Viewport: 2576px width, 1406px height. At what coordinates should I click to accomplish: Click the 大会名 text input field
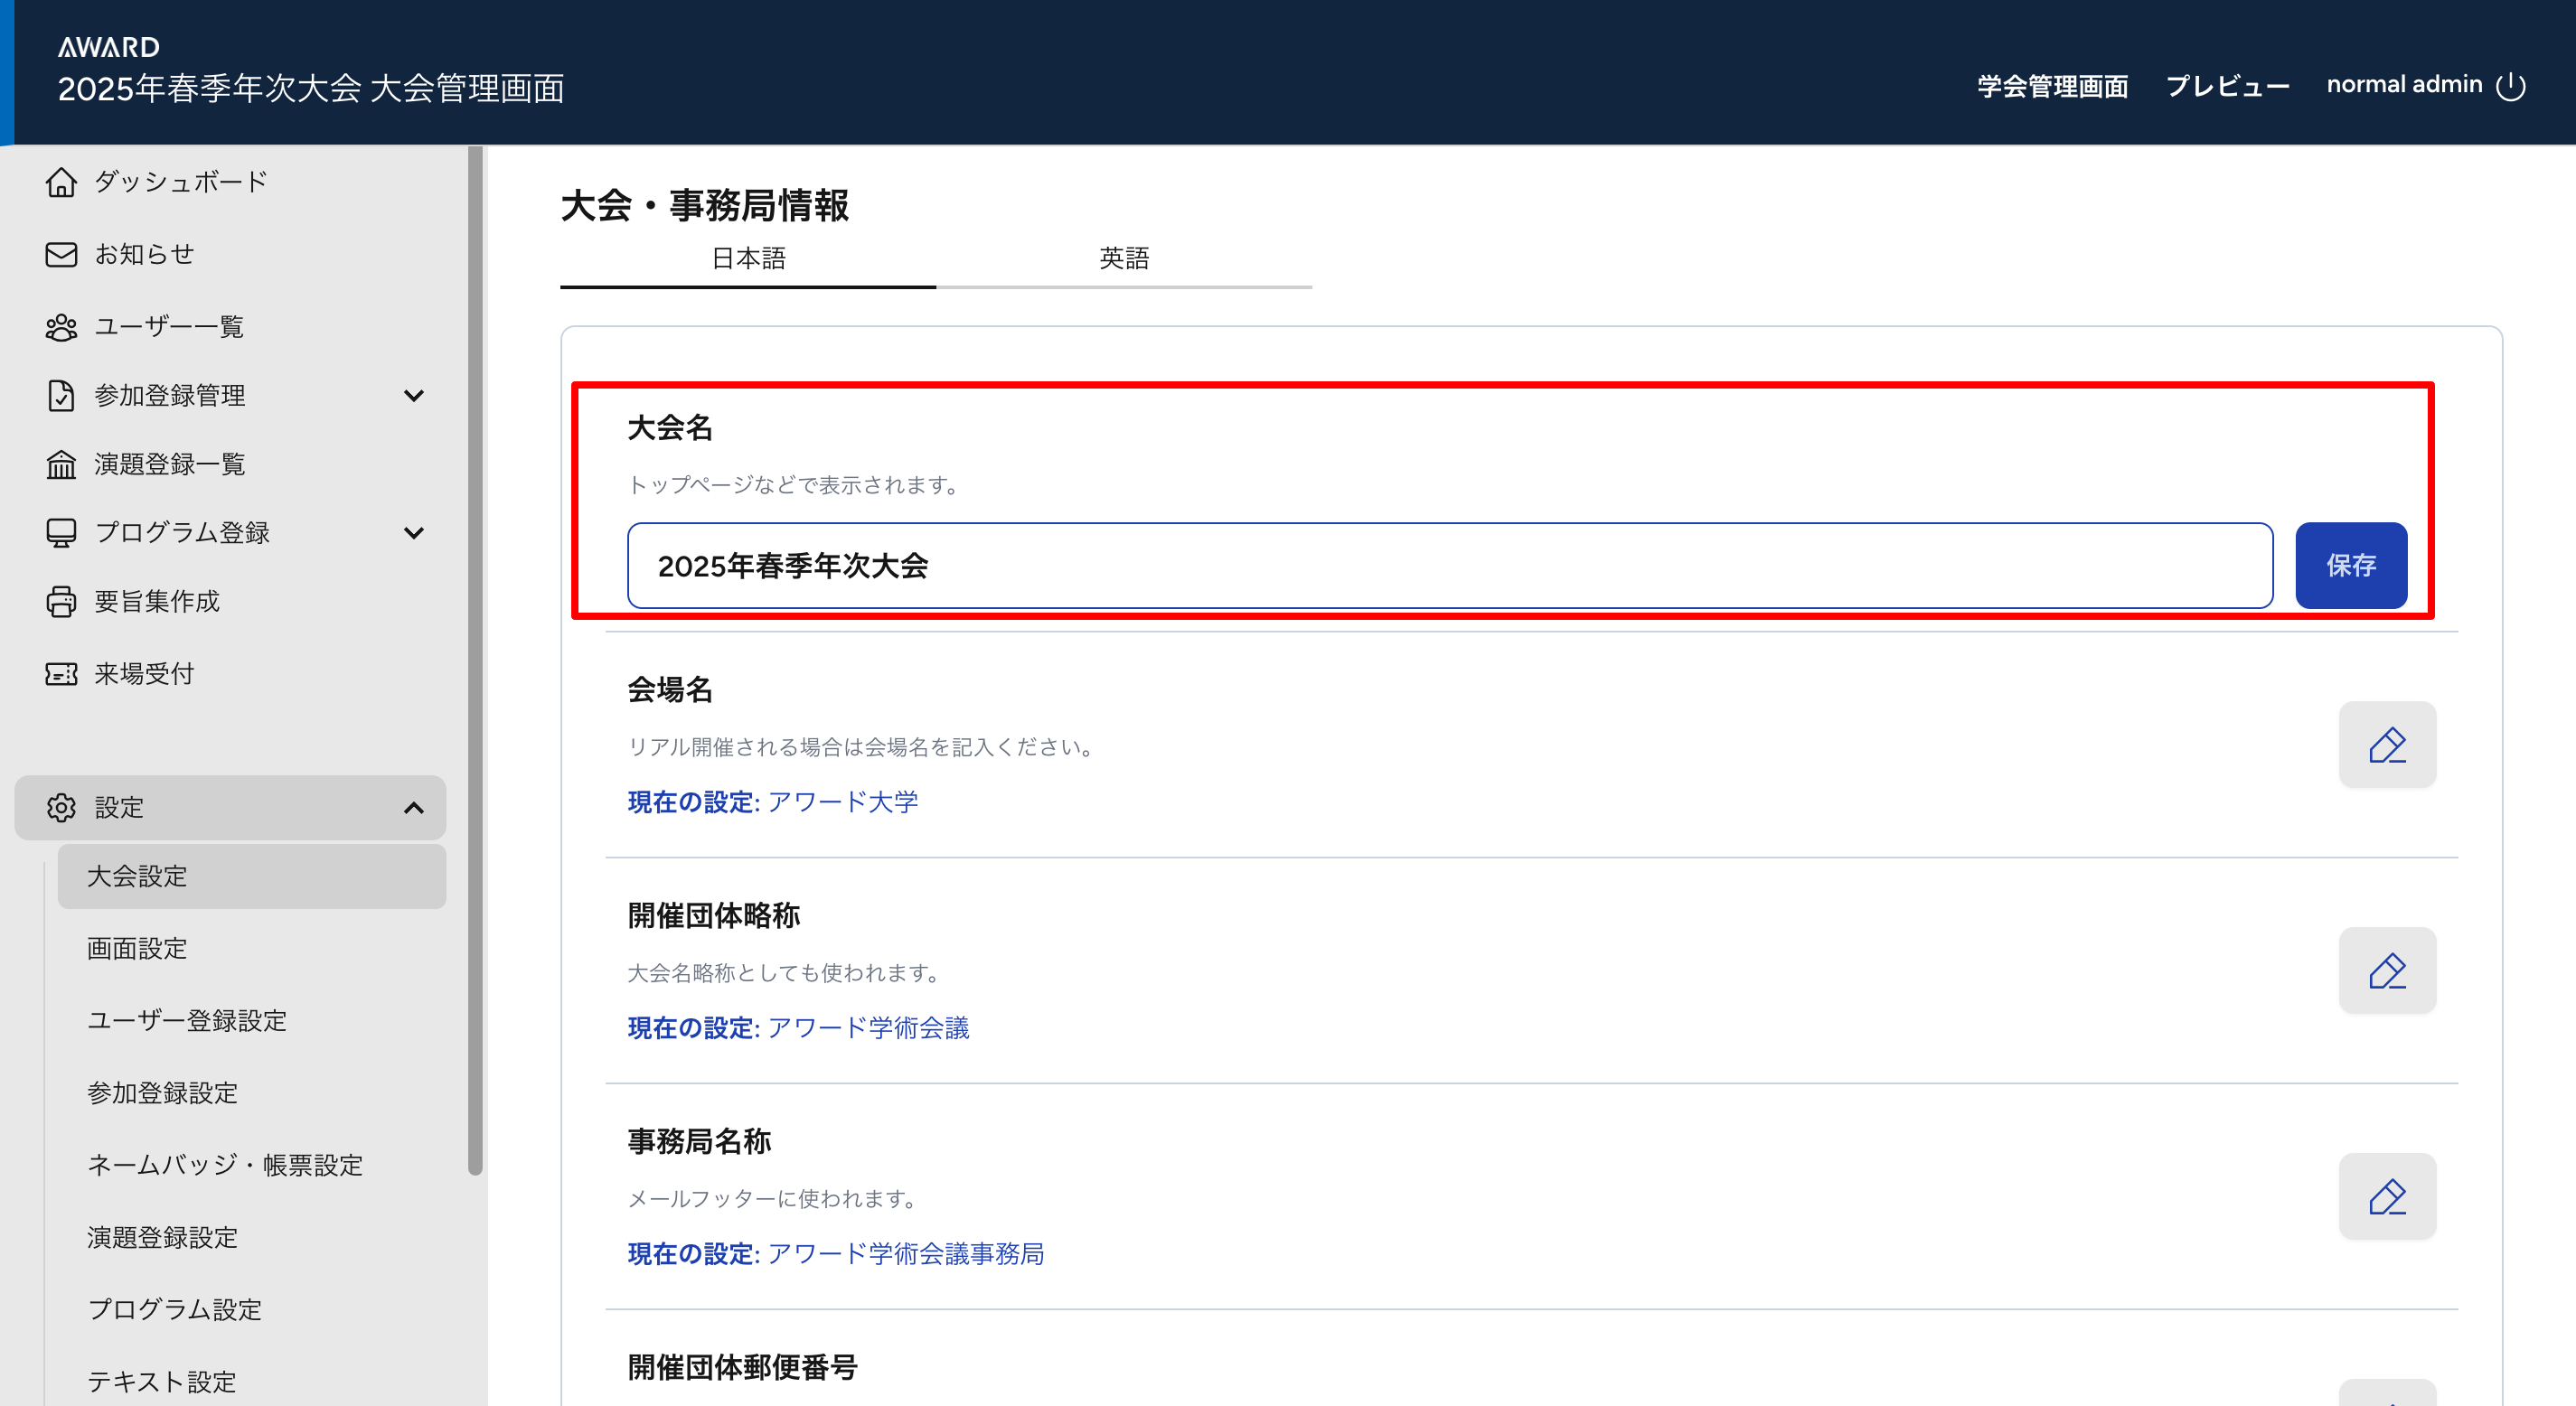click(1449, 566)
